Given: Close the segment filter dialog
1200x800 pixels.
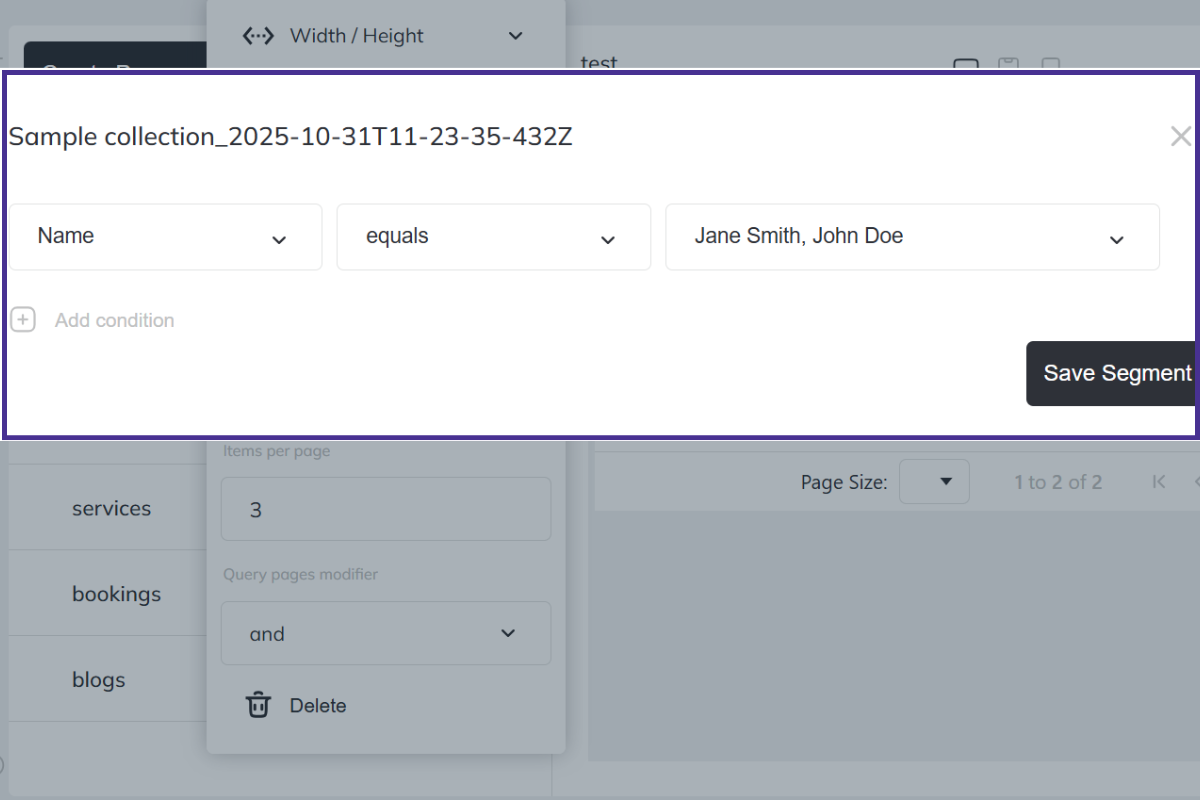Looking at the screenshot, I should click(x=1180, y=137).
